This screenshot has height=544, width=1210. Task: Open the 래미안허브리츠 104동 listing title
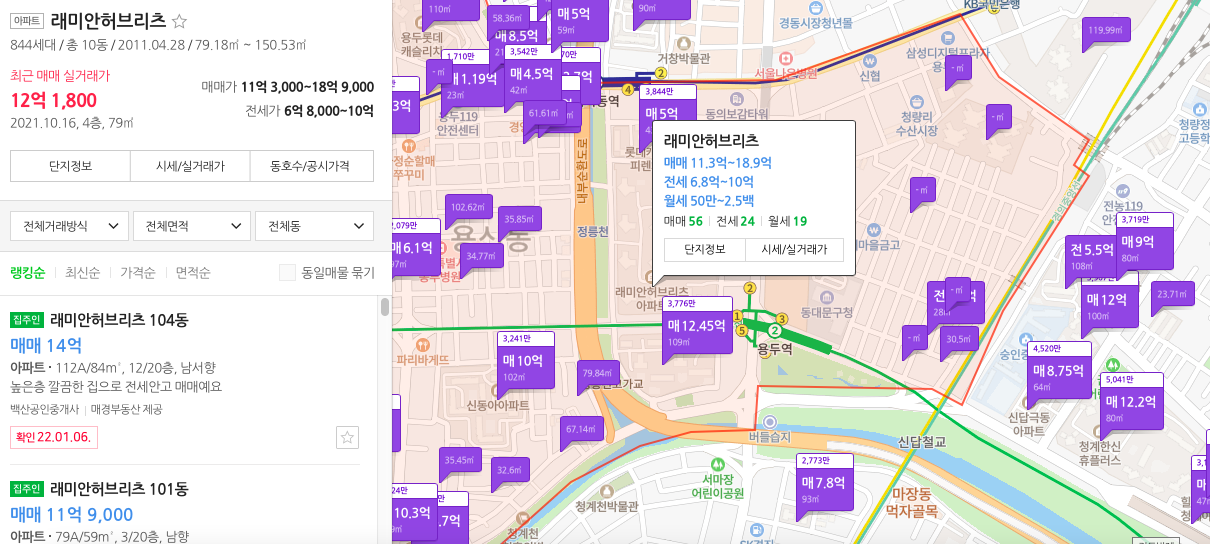(119, 320)
